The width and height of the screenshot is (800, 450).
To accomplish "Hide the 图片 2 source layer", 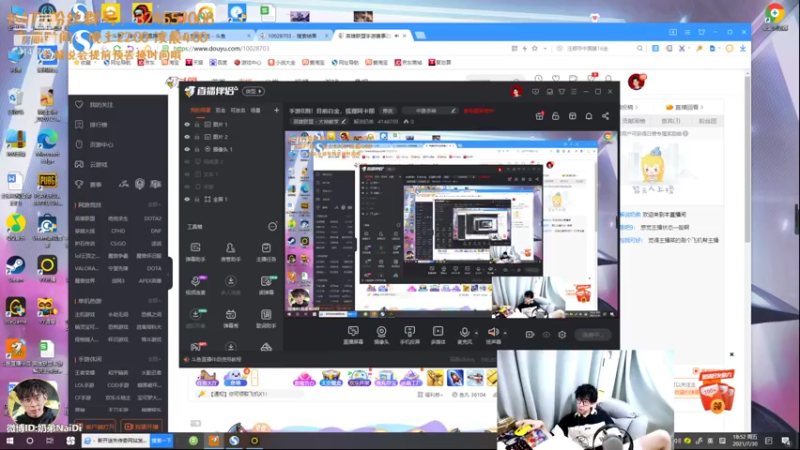I will [187, 137].
